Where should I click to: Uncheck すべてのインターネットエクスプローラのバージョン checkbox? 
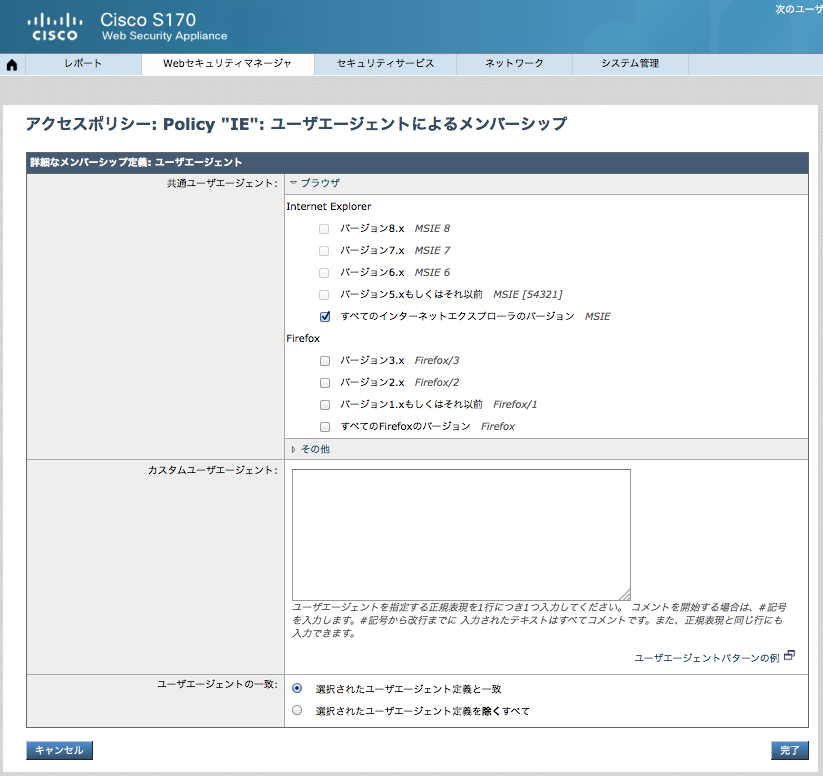pos(324,316)
